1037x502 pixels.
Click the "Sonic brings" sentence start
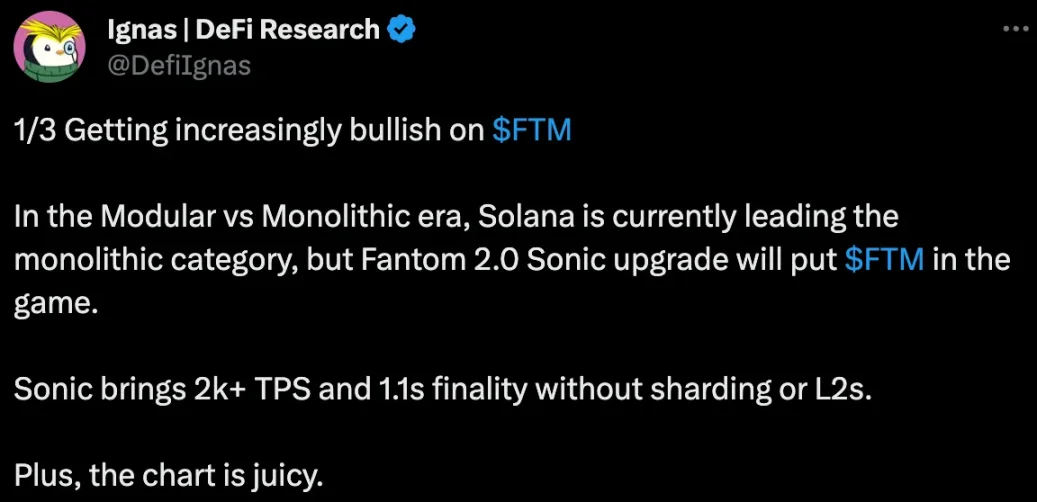click(79, 389)
